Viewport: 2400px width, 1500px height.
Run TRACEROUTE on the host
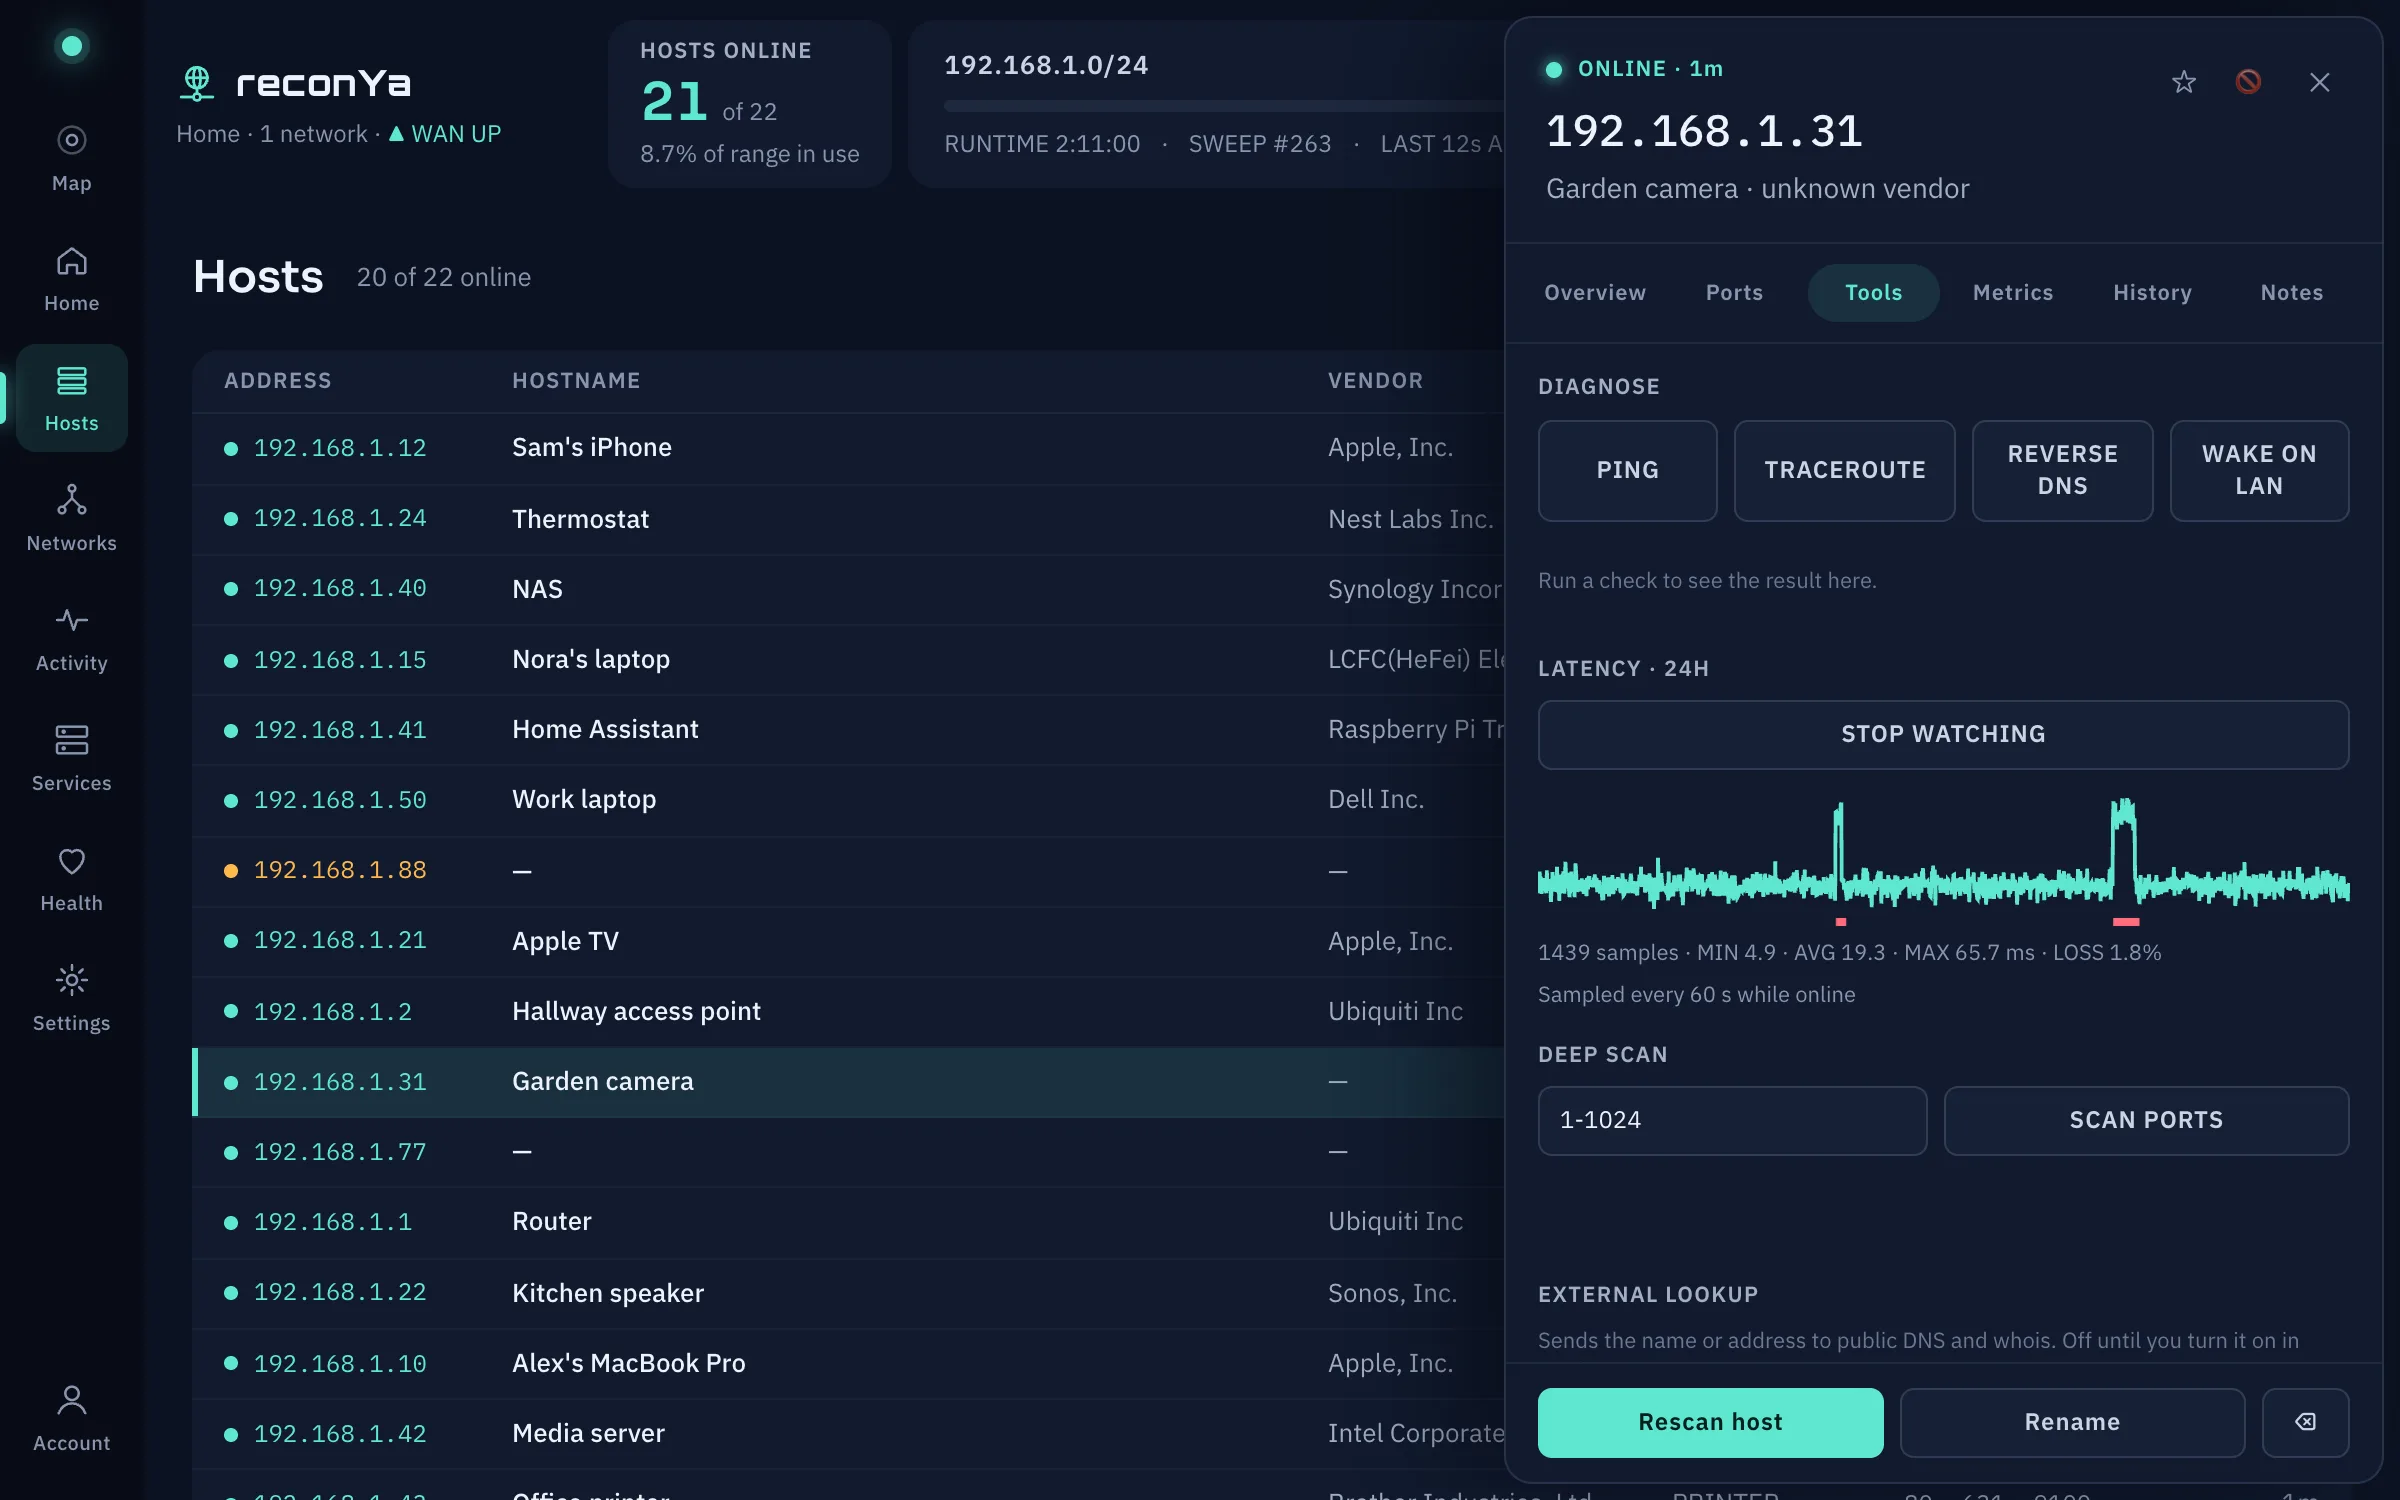pos(1844,470)
